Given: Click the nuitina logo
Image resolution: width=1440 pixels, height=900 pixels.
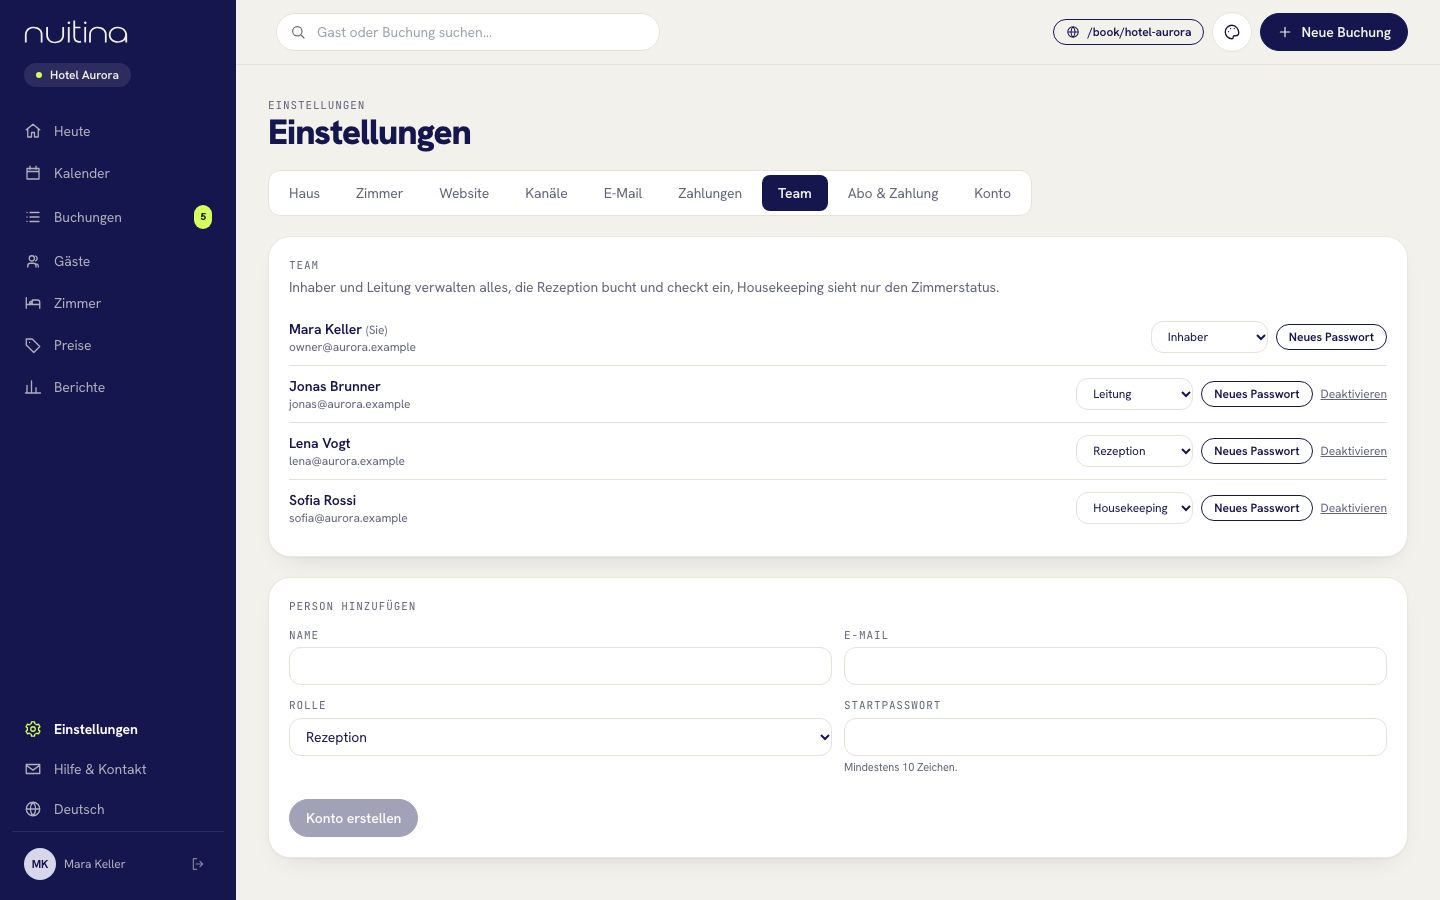Looking at the screenshot, I should (x=76, y=33).
